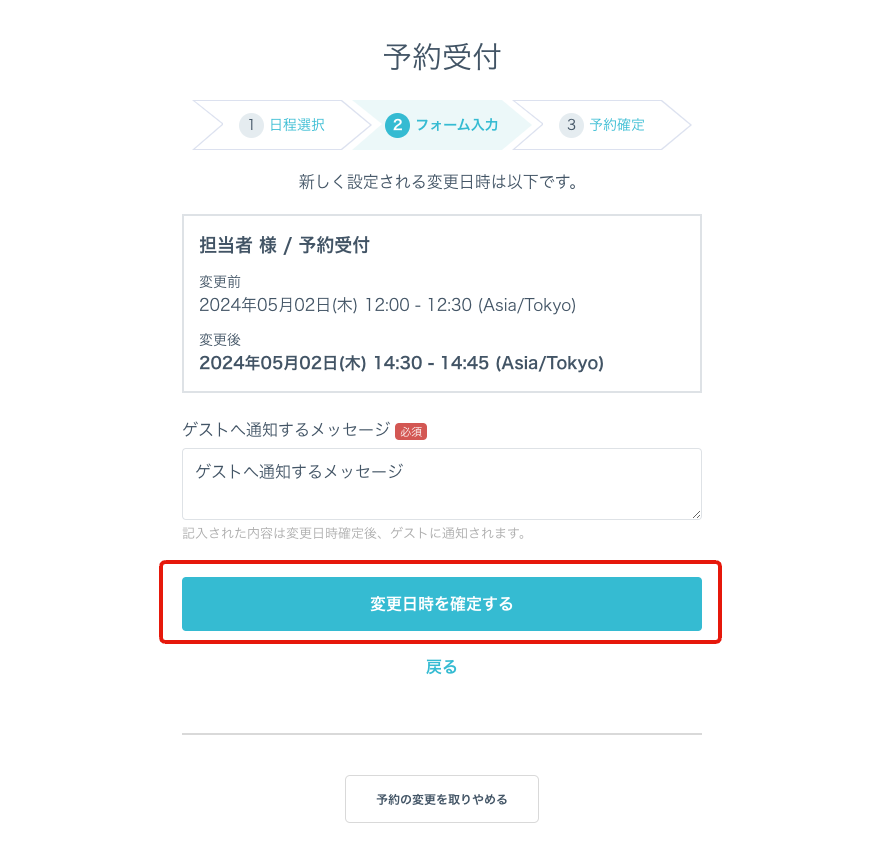877x850 pixels.
Task: Click the 変更後 label in the card
Action: (220, 339)
